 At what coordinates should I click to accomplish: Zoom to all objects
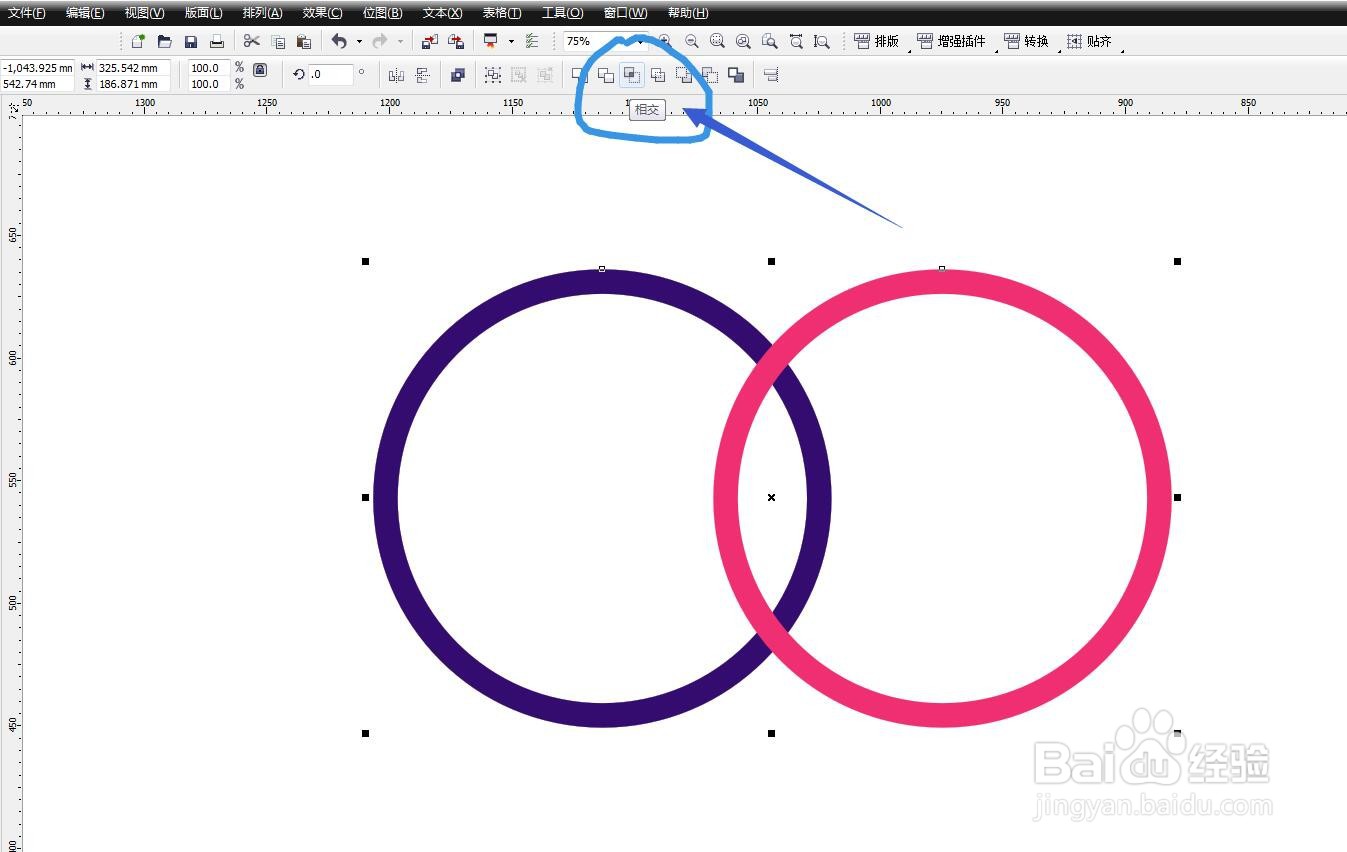tap(743, 41)
